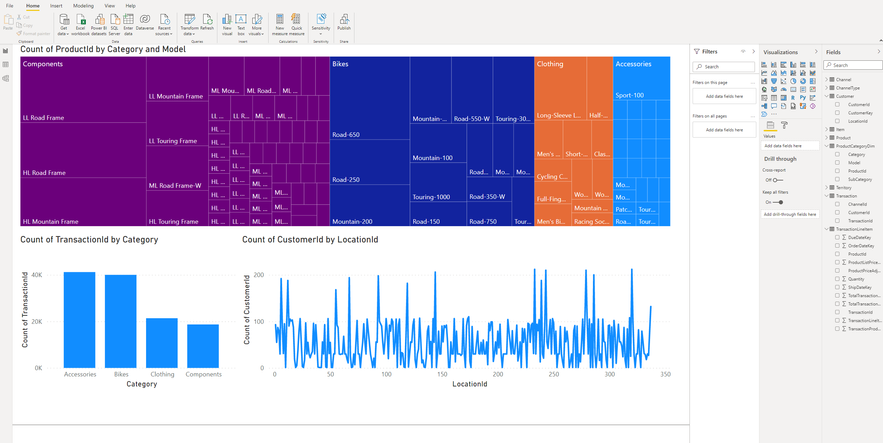Expand the Channel table
Screen dimensions: 883x443
point(826,80)
